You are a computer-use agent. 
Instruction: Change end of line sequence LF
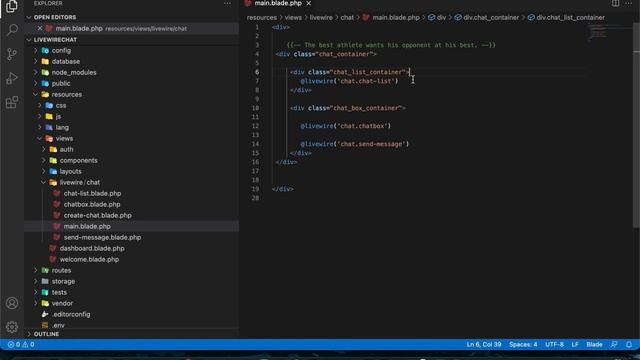pyautogui.click(x=575, y=345)
